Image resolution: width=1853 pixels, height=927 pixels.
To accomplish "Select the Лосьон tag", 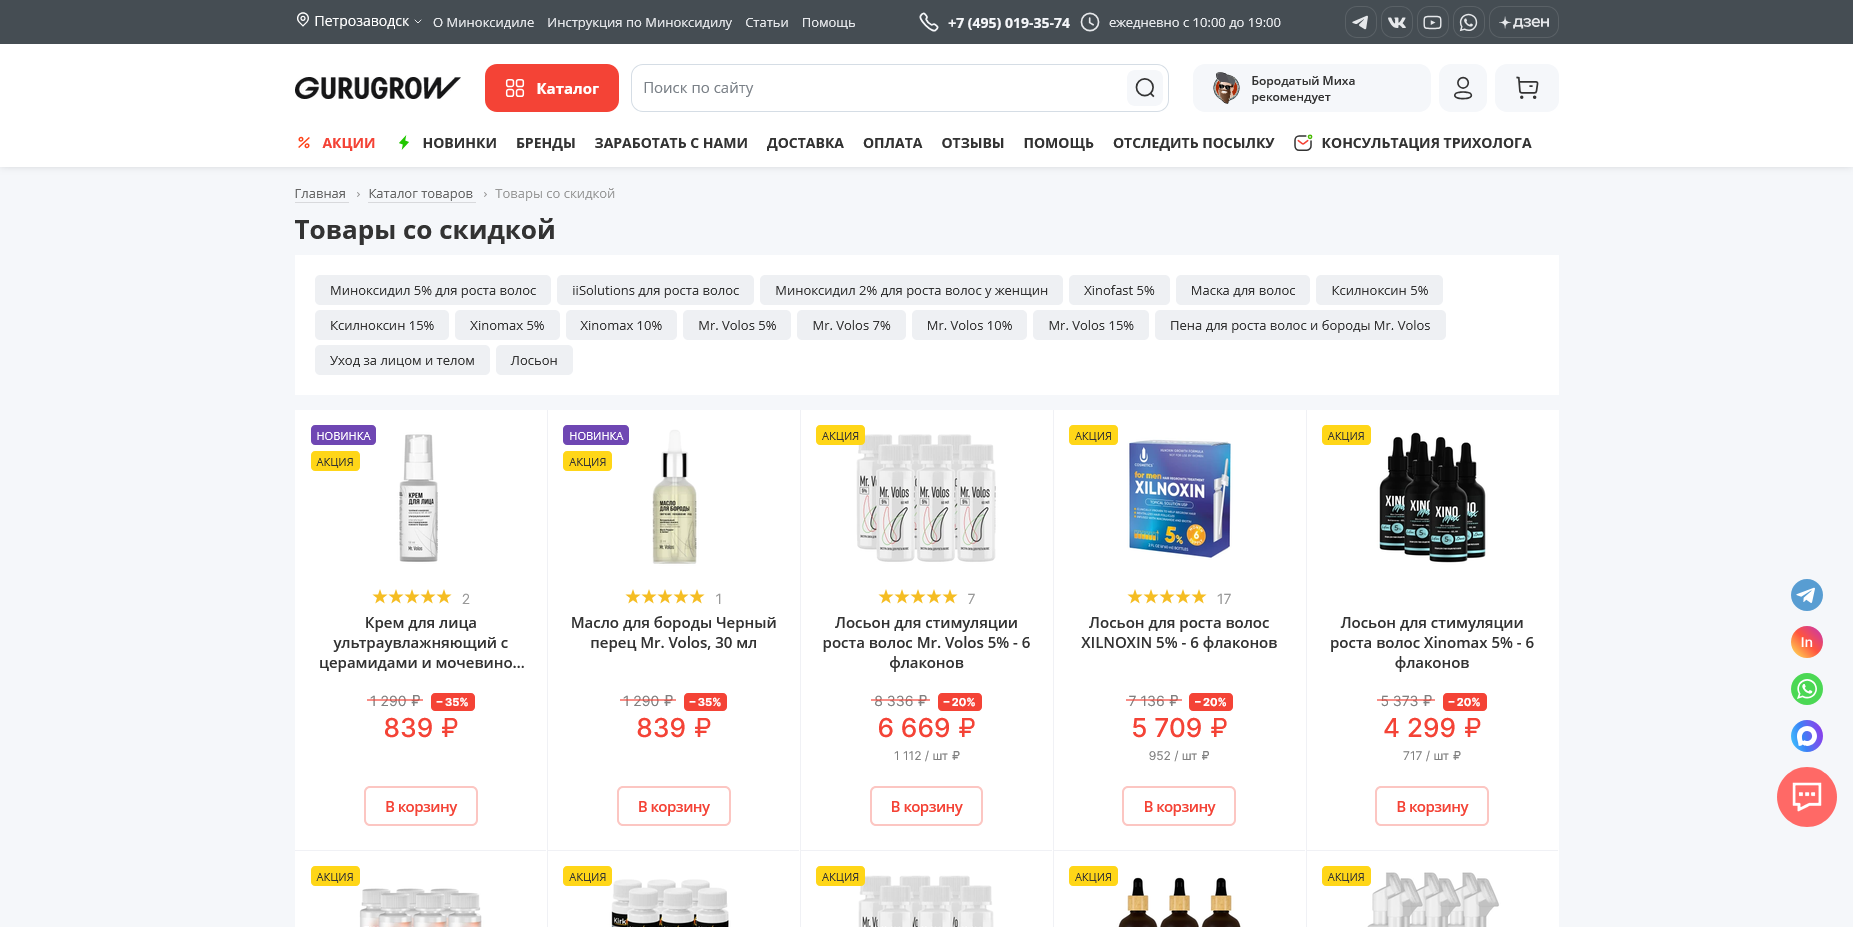I will coord(534,360).
